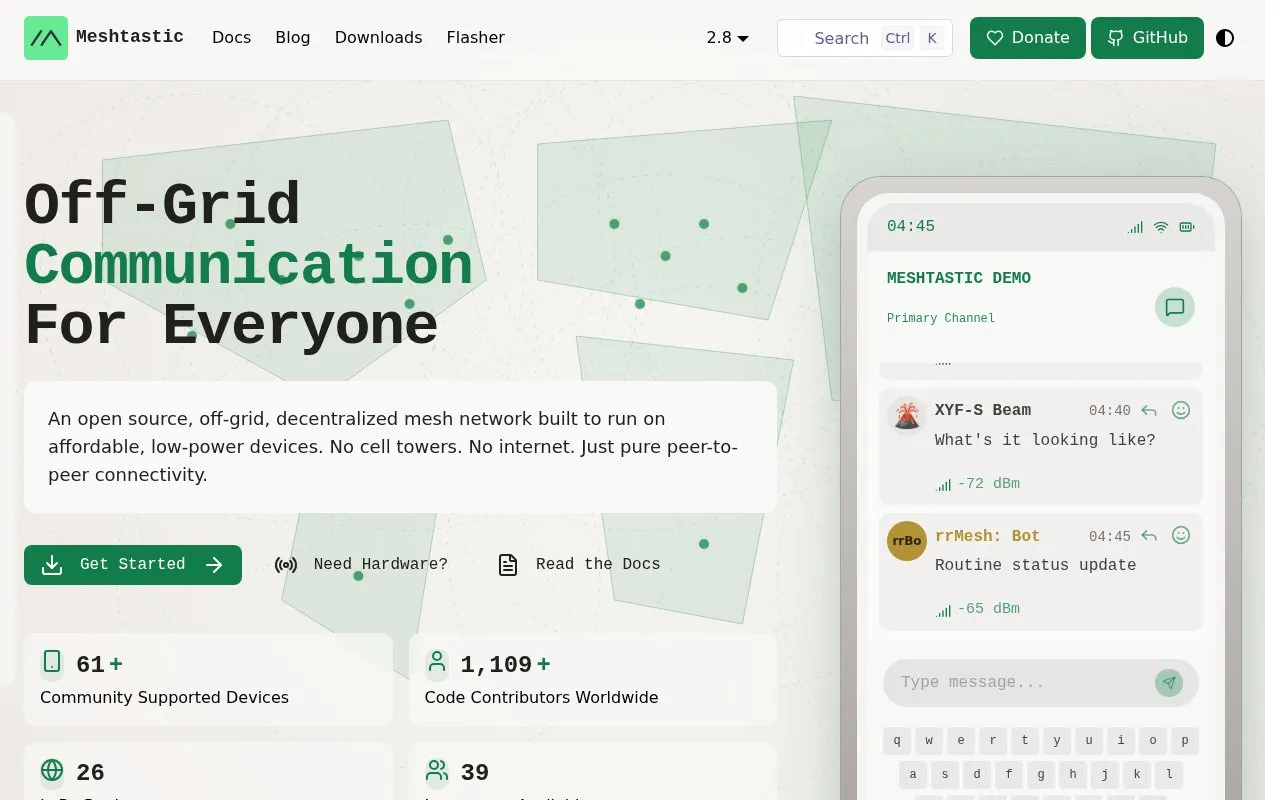Click the Type message... input field
Screen dimensions: 1280x800
coord(1040,683)
